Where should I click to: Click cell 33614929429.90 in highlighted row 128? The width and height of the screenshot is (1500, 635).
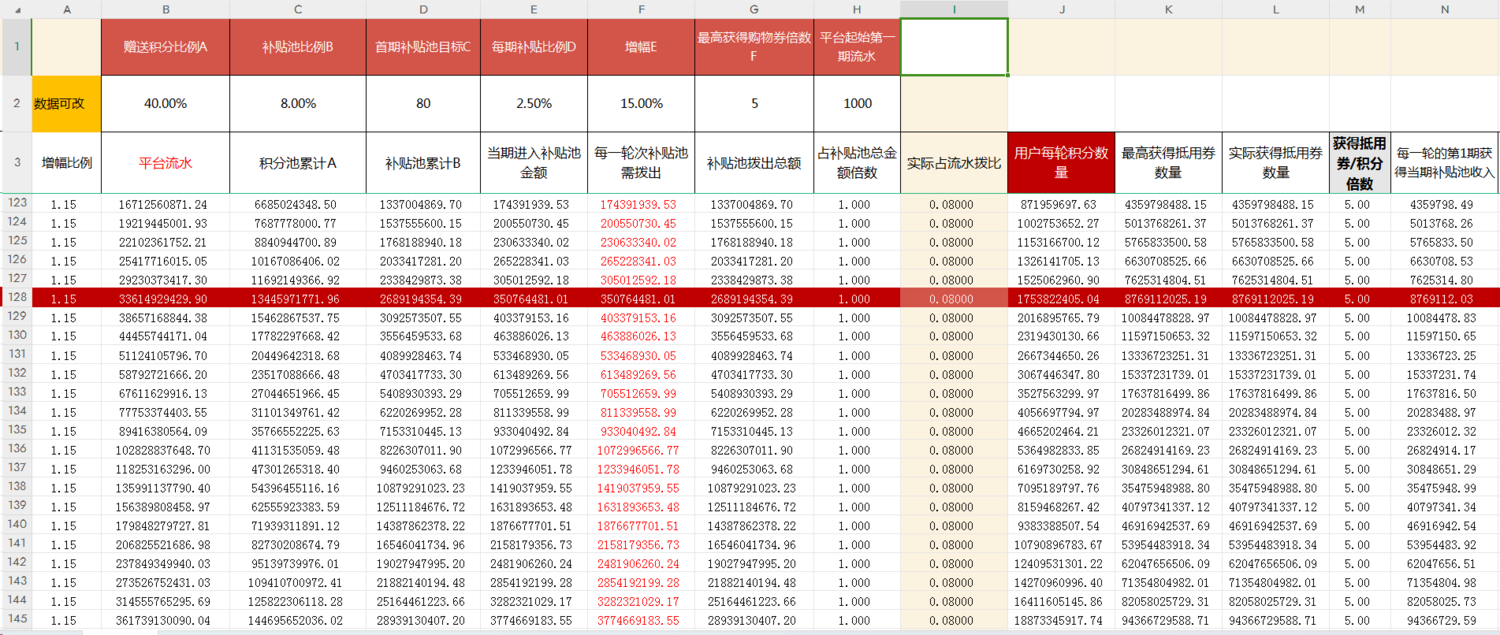[166, 297]
